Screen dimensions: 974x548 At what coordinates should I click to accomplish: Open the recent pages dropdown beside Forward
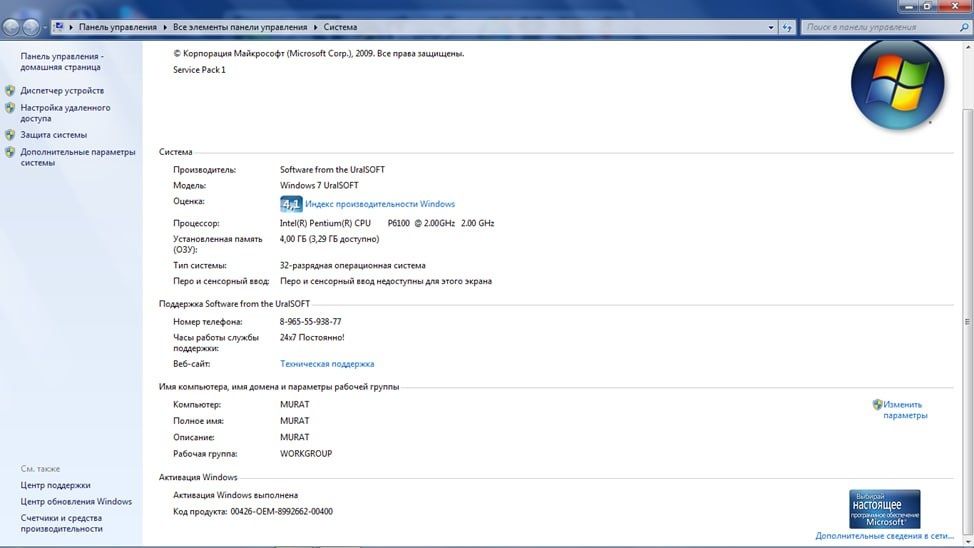click(x=45, y=27)
